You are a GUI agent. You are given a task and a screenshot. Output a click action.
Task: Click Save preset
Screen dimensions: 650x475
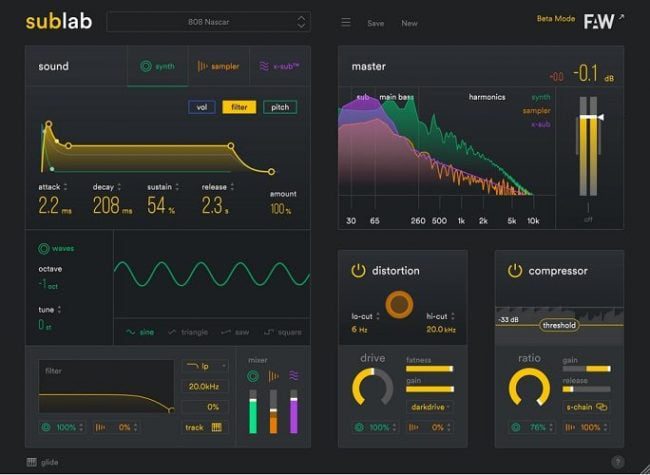pos(375,24)
